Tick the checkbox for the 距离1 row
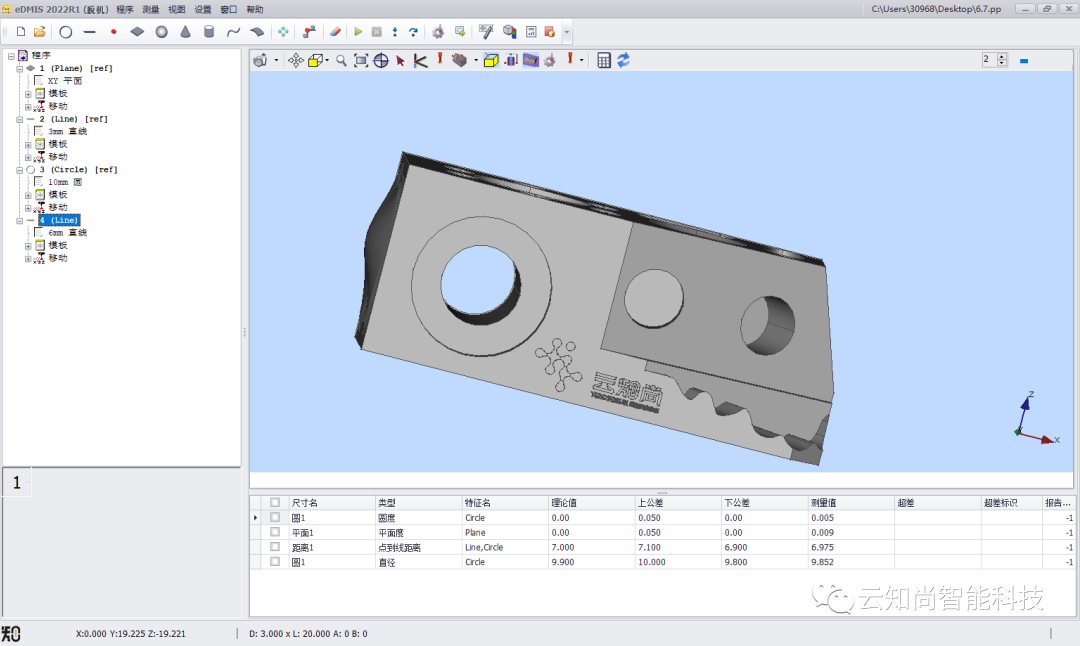 coord(275,547)
